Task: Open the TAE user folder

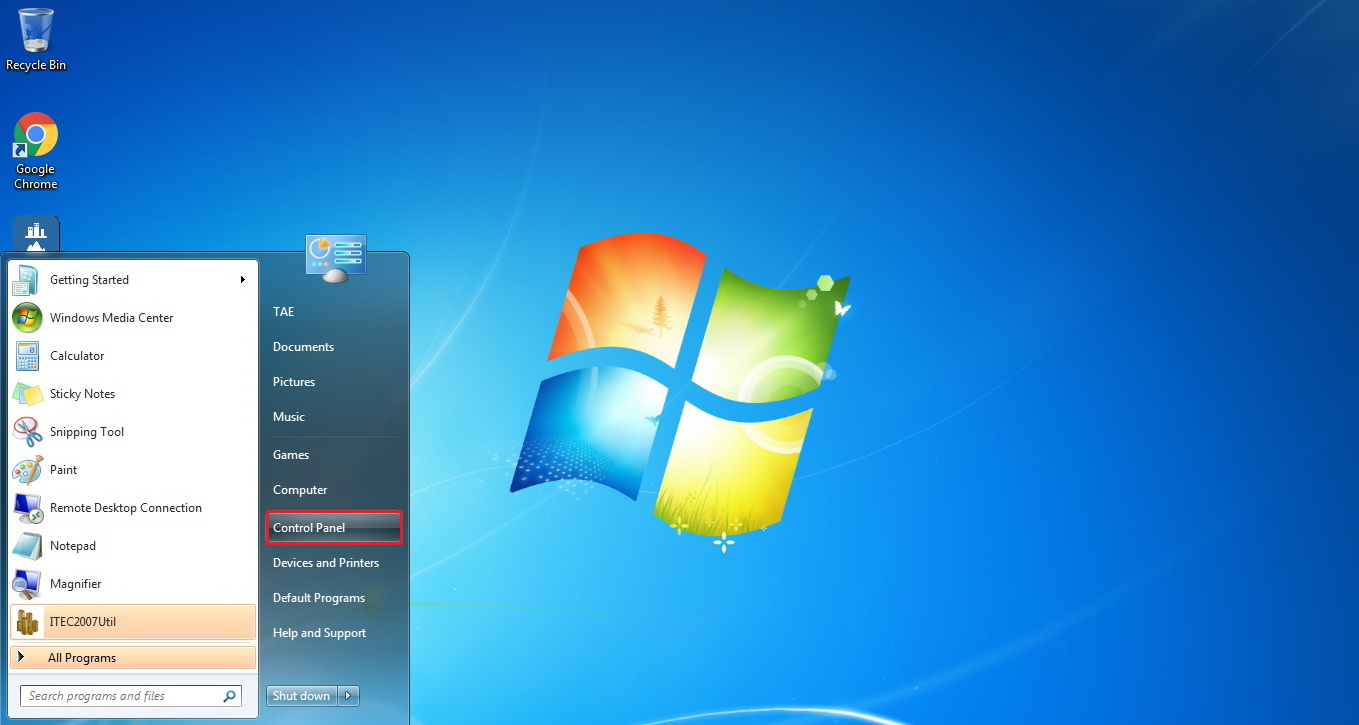Action: [284, 312]
